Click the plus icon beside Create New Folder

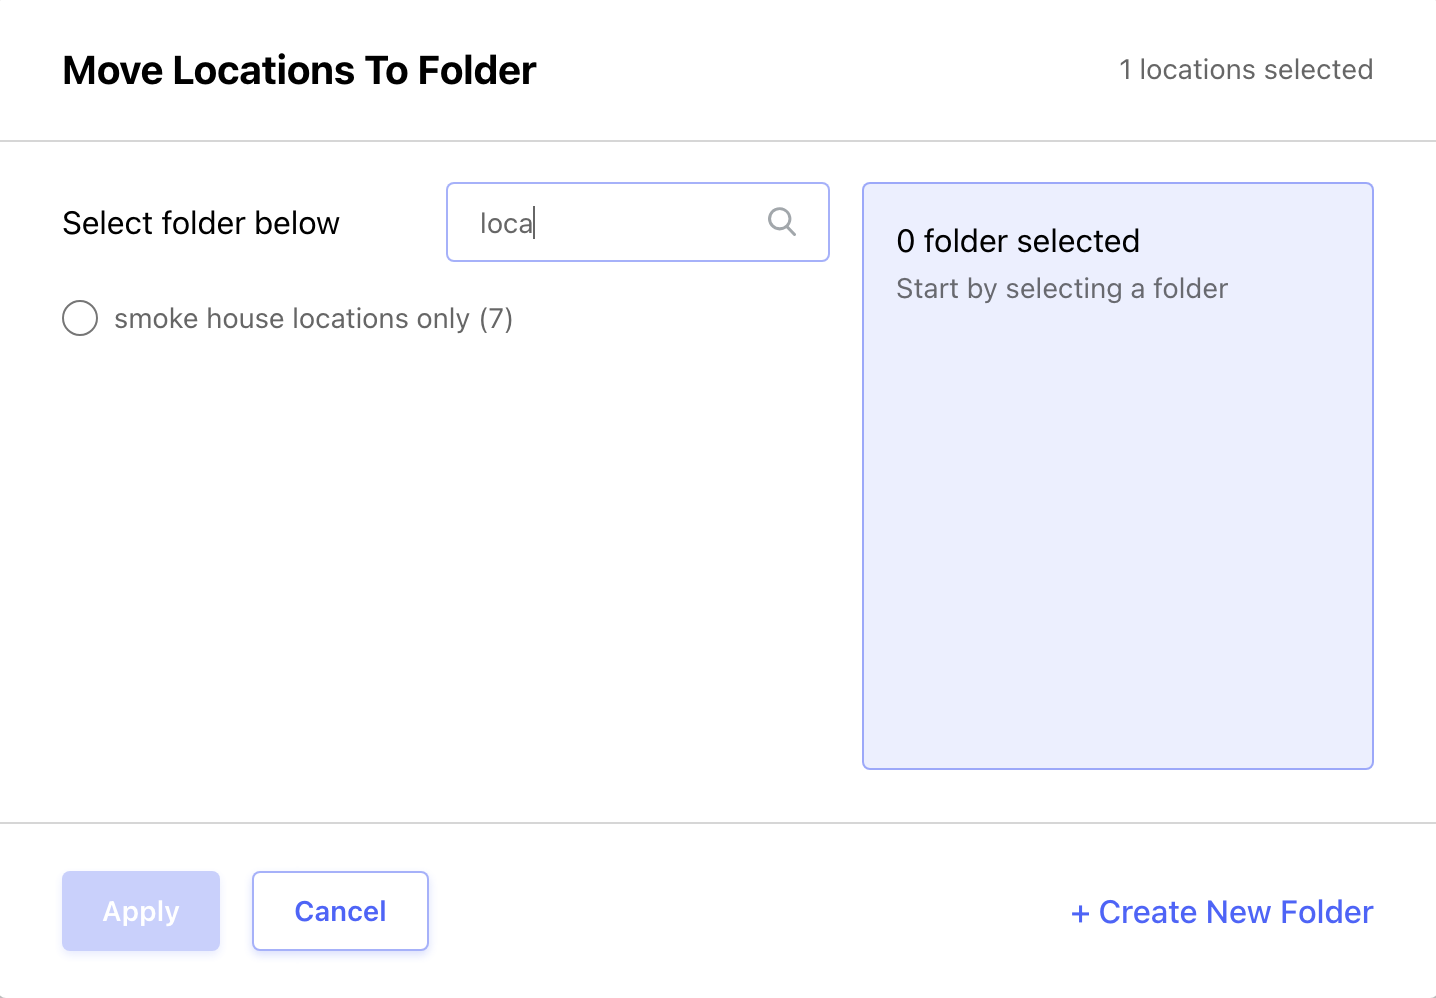1080,913
